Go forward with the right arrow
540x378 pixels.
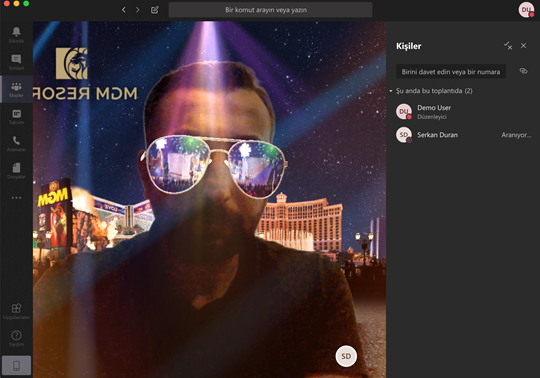[x=137, y=10]
